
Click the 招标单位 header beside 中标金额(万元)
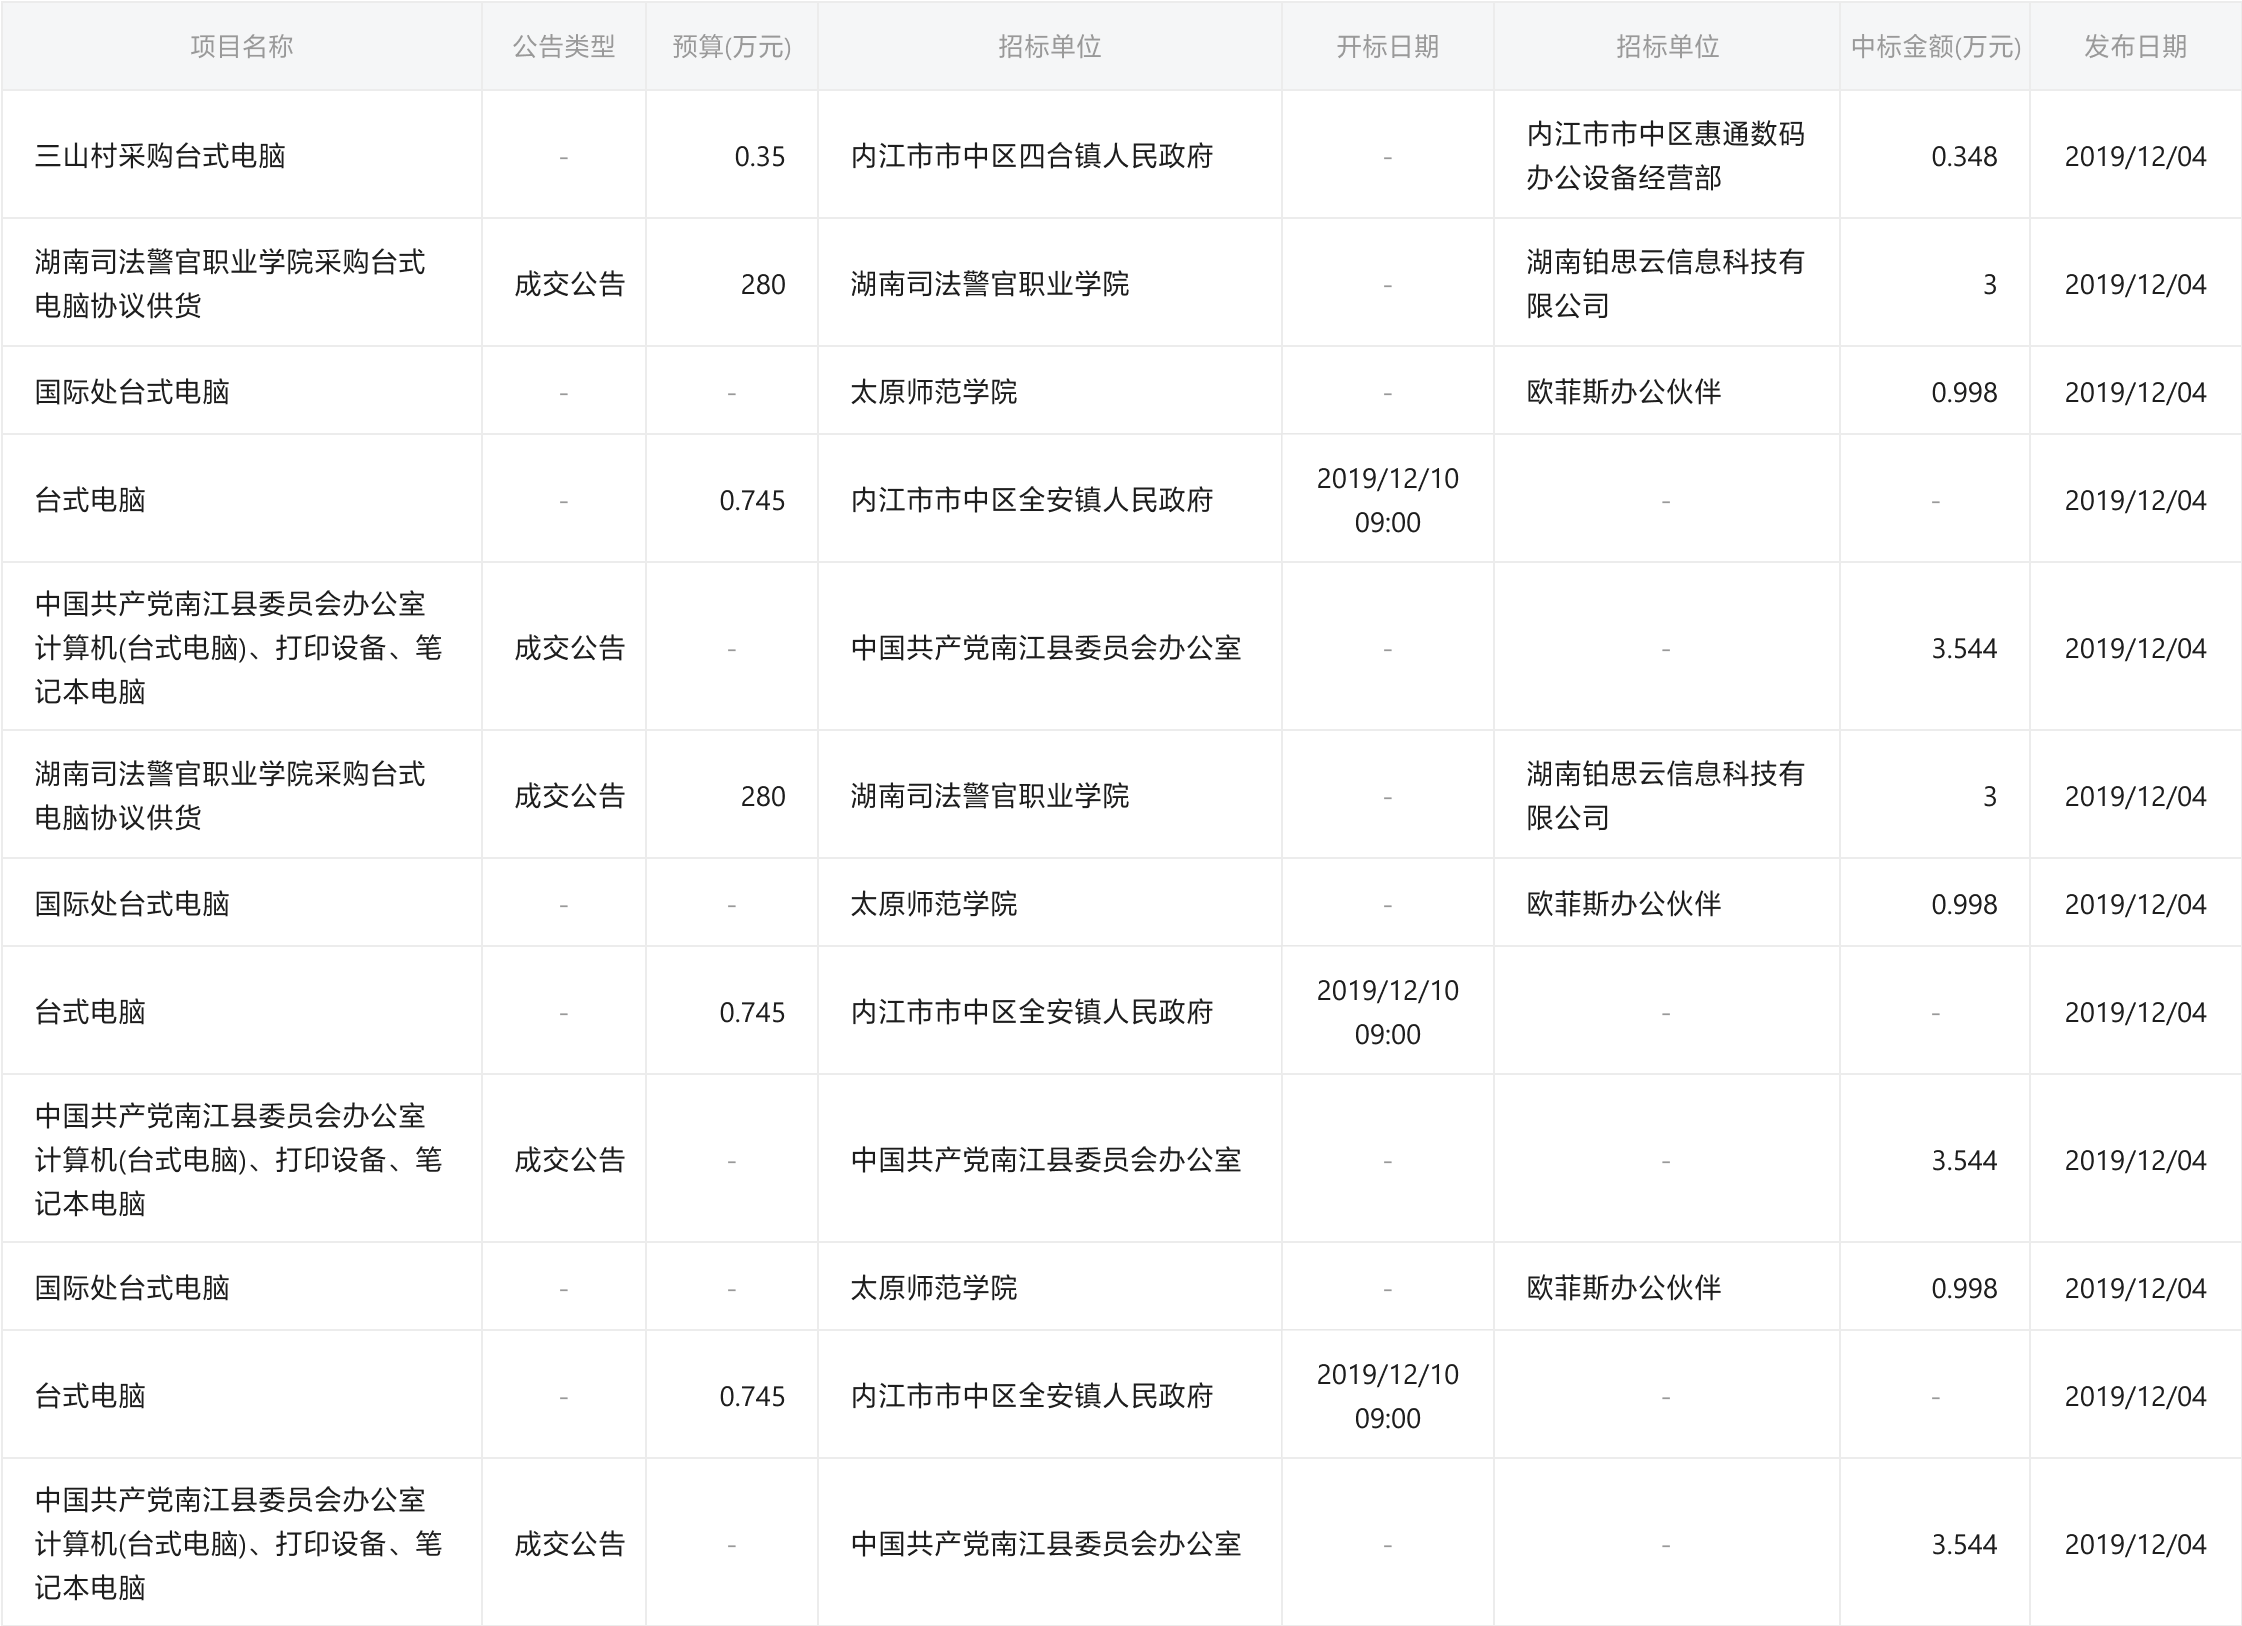1668,47
